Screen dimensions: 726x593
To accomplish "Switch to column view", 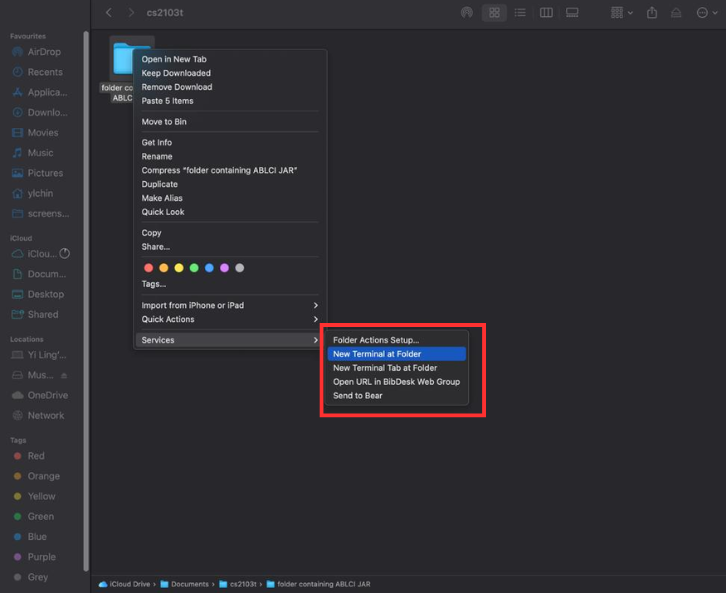I will 546,12.
